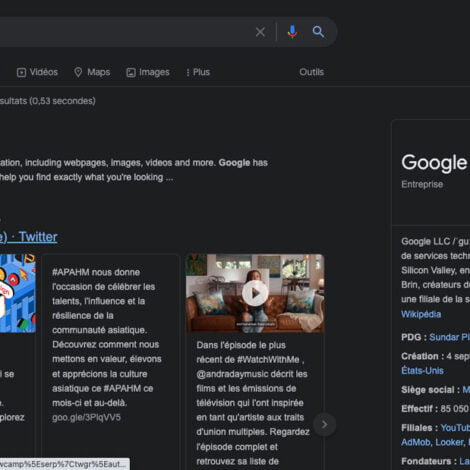Open the Looker subsidiary link
Image resolution: width=470 pixels, height=470 pixels.
coord(450,442)
